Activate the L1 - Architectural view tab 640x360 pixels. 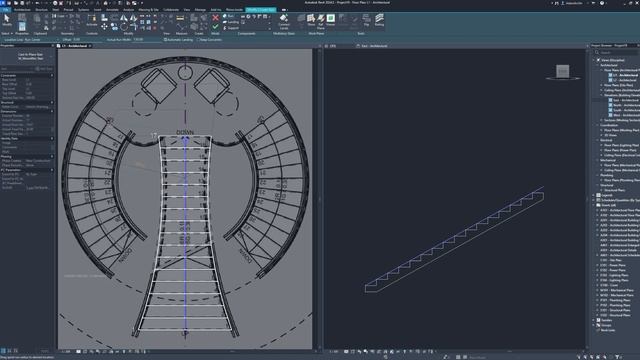click(x=74, y=46)
